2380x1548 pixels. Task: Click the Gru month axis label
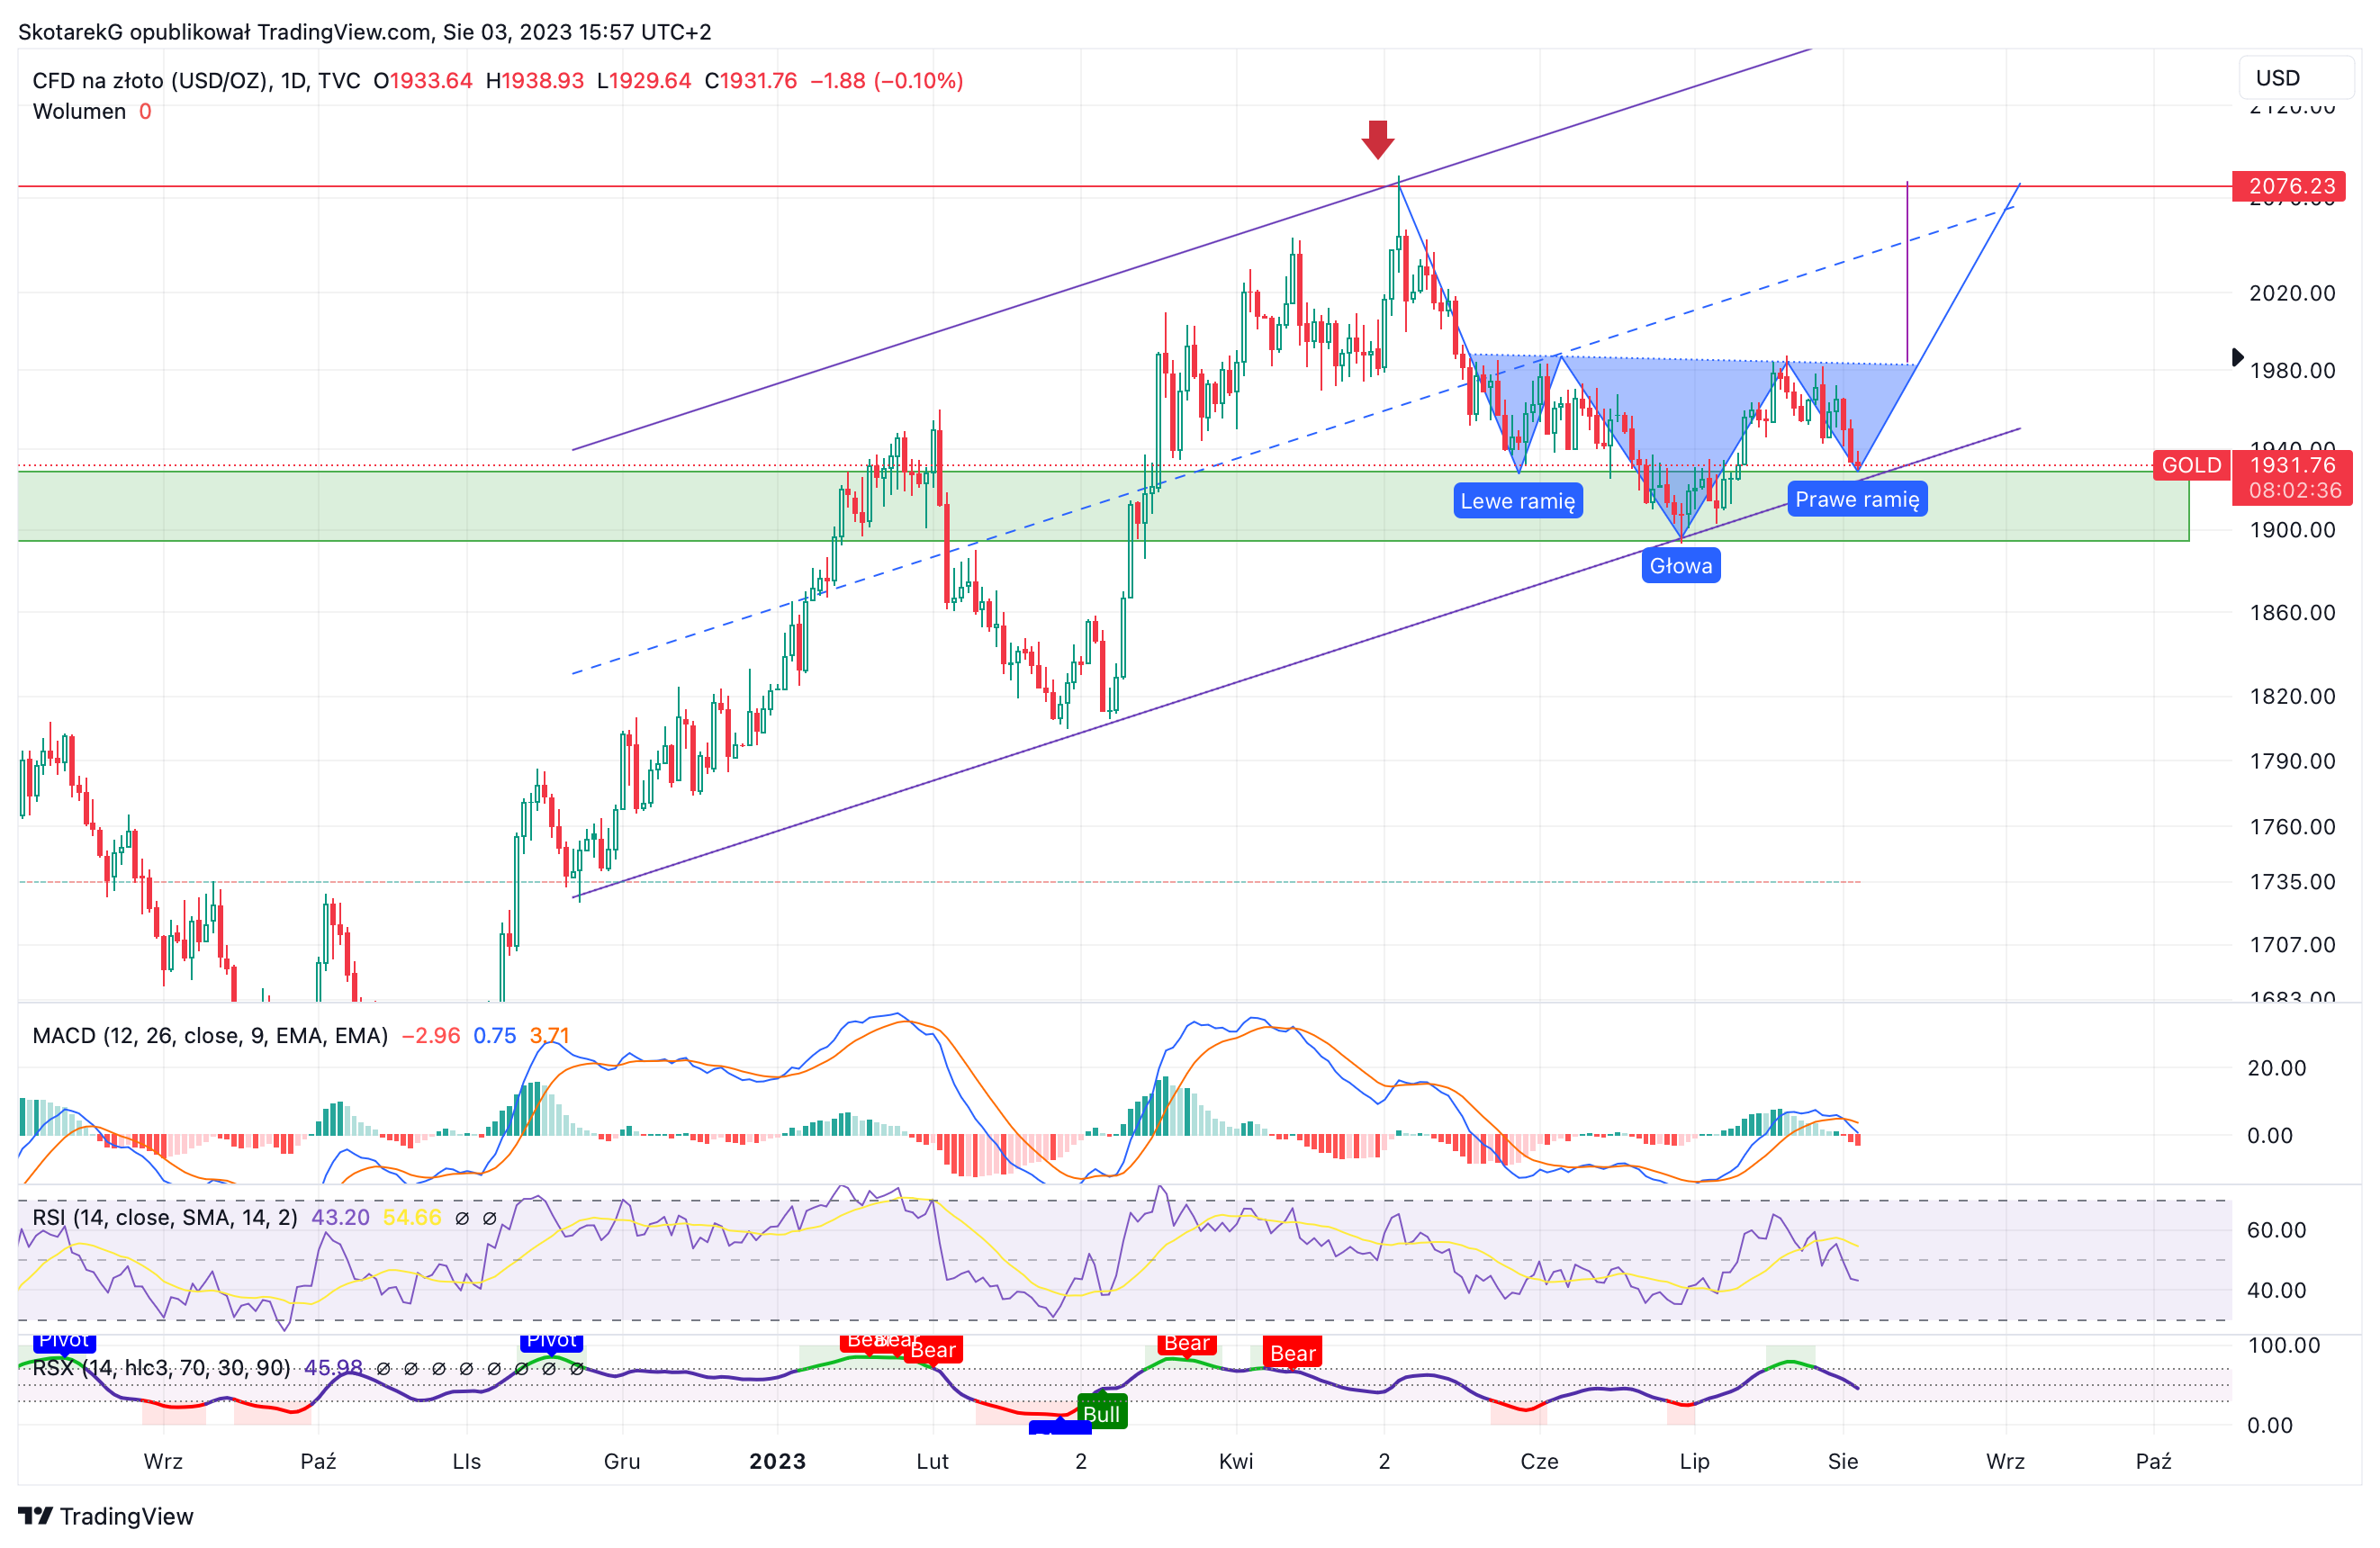coord(622,1461)
